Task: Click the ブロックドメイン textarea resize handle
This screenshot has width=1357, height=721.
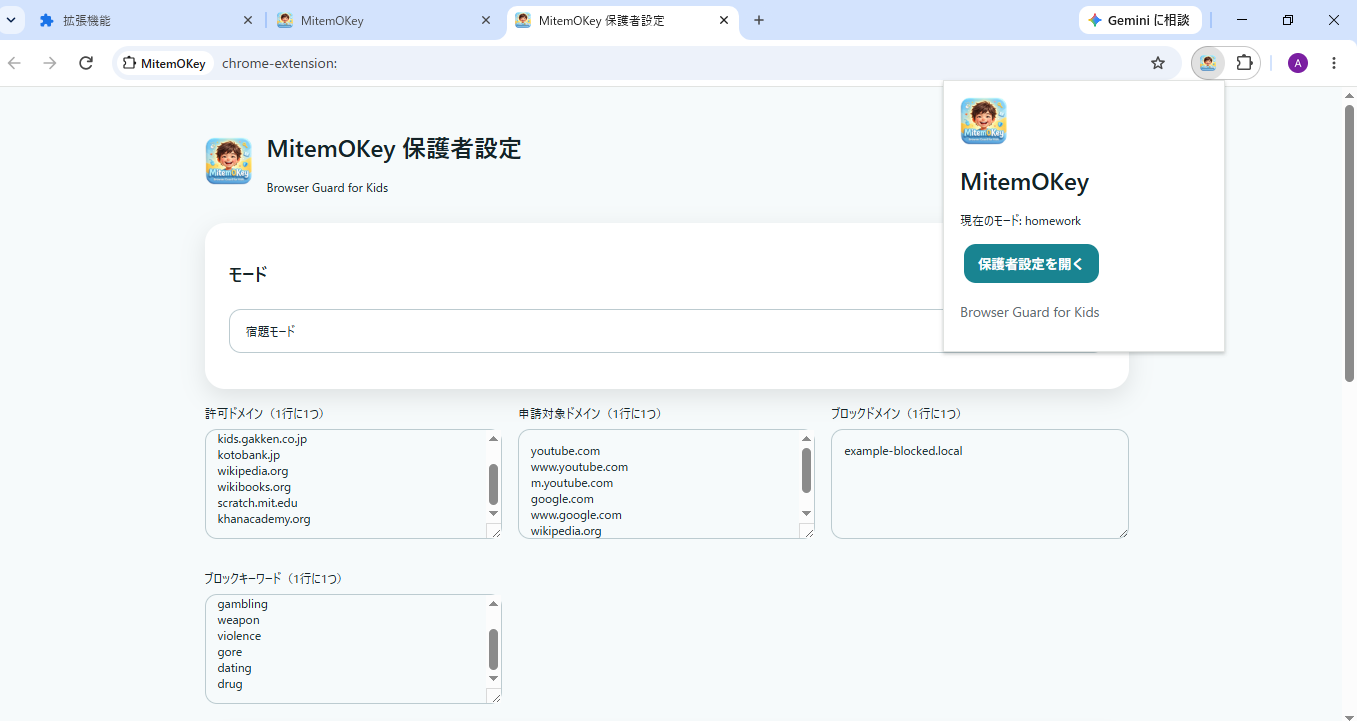Action: [1122, 532]
